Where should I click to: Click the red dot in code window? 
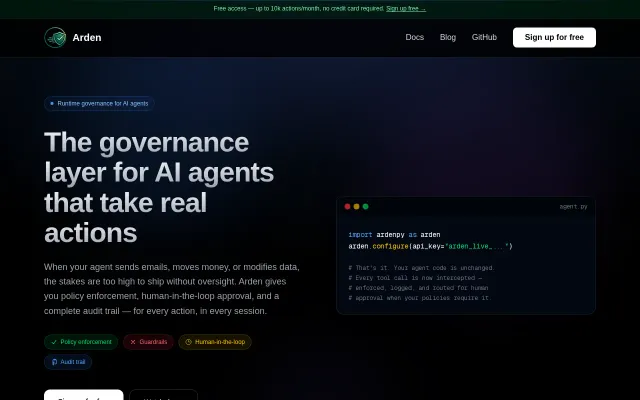[x=347, y=207]
